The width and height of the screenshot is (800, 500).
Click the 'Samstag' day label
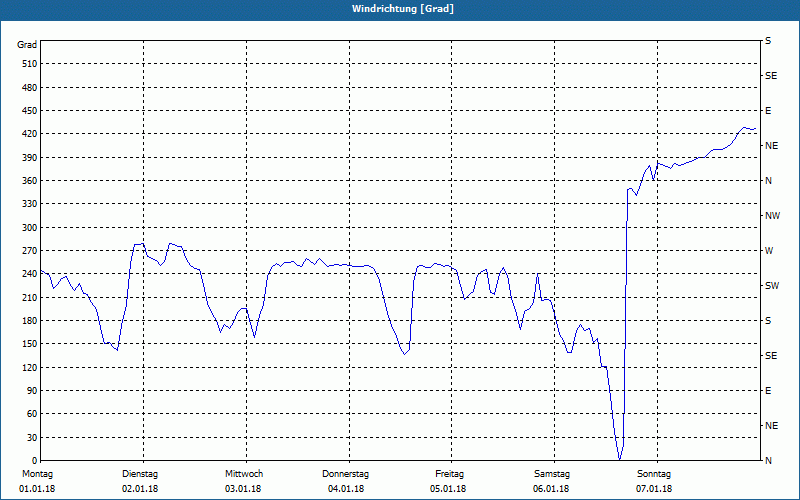click(552, 474)
